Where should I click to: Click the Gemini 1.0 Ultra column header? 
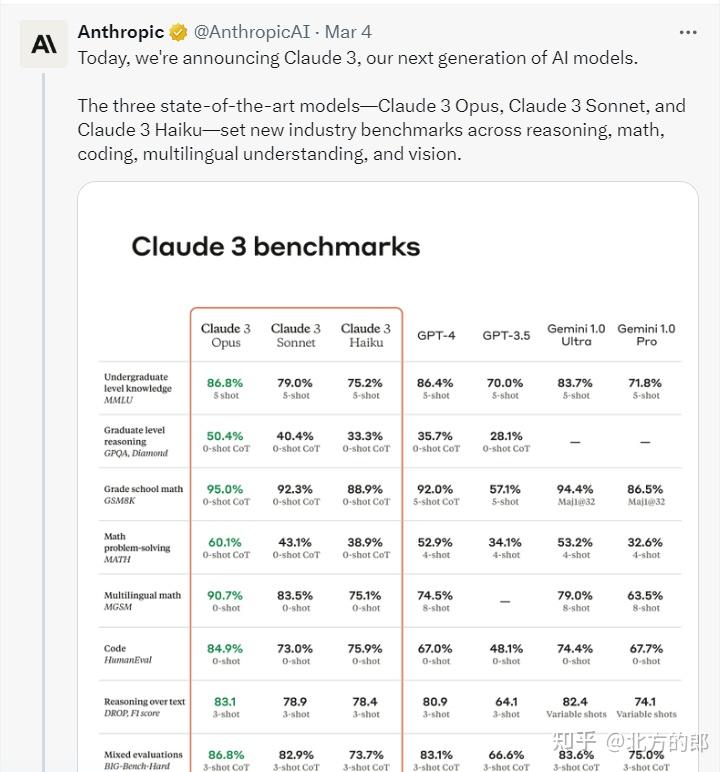tap(576, 335)
